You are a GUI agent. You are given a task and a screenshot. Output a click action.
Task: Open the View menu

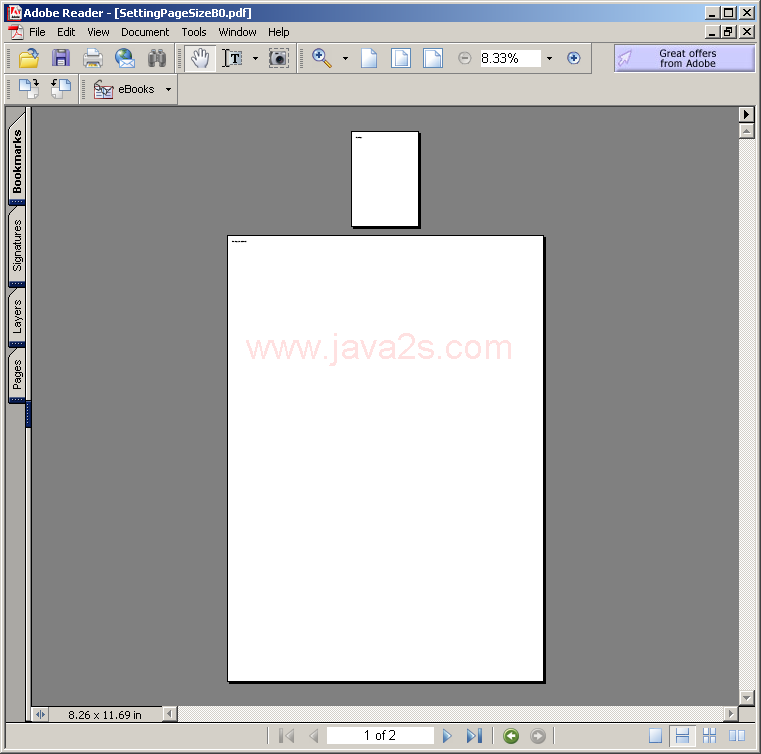[x=98, y=32]
